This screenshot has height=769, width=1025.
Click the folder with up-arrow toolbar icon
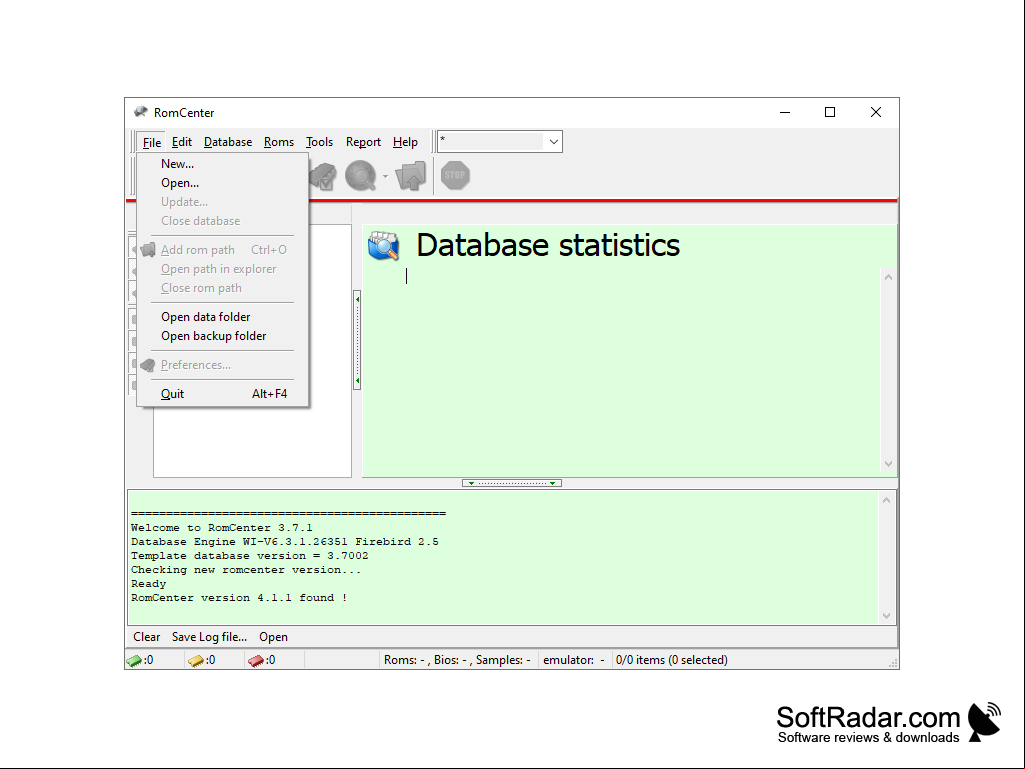click(x=411, y=175)
